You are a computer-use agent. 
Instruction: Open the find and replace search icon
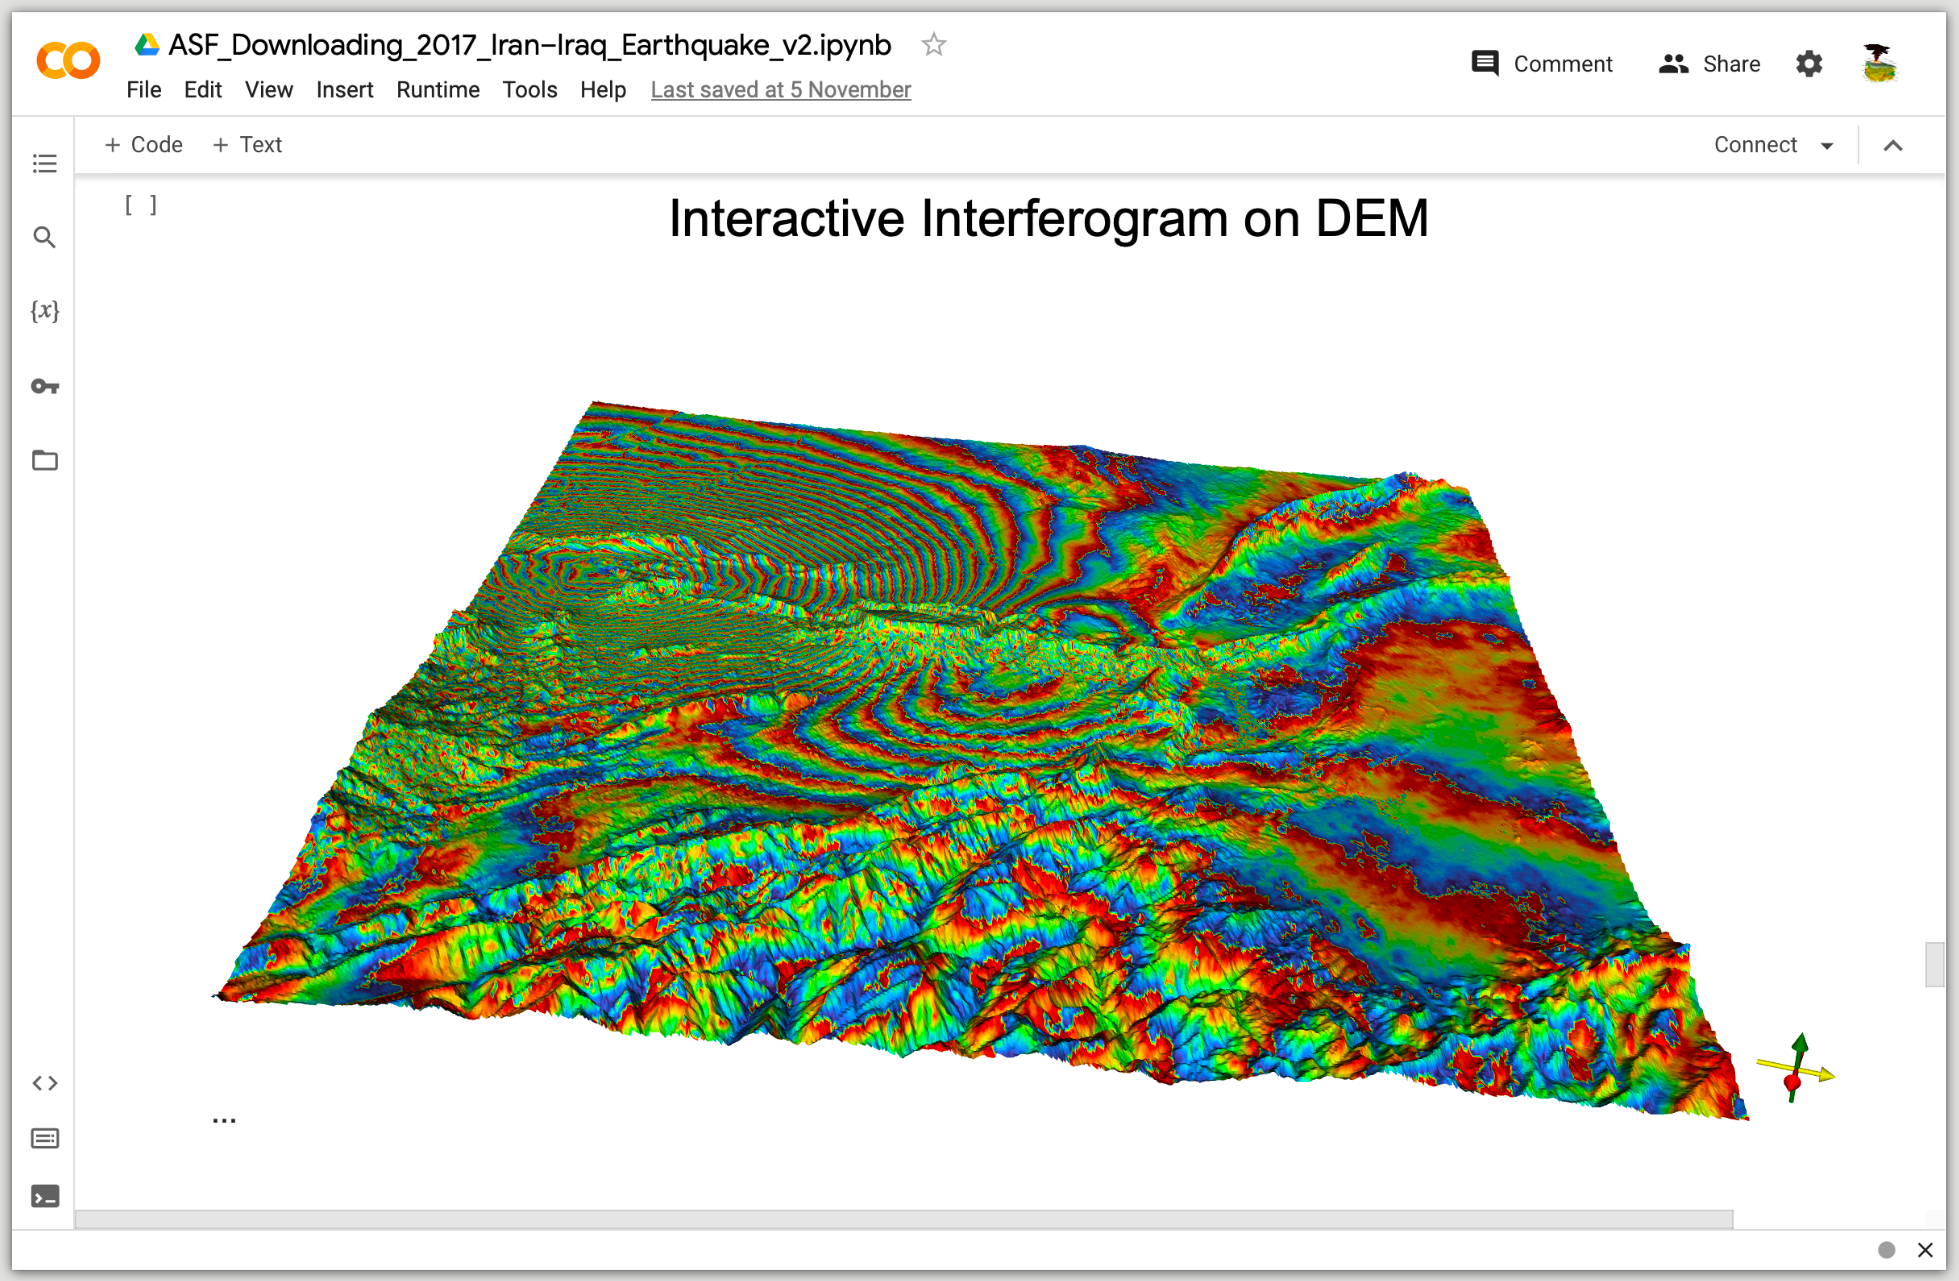click(x=45, y=237)
